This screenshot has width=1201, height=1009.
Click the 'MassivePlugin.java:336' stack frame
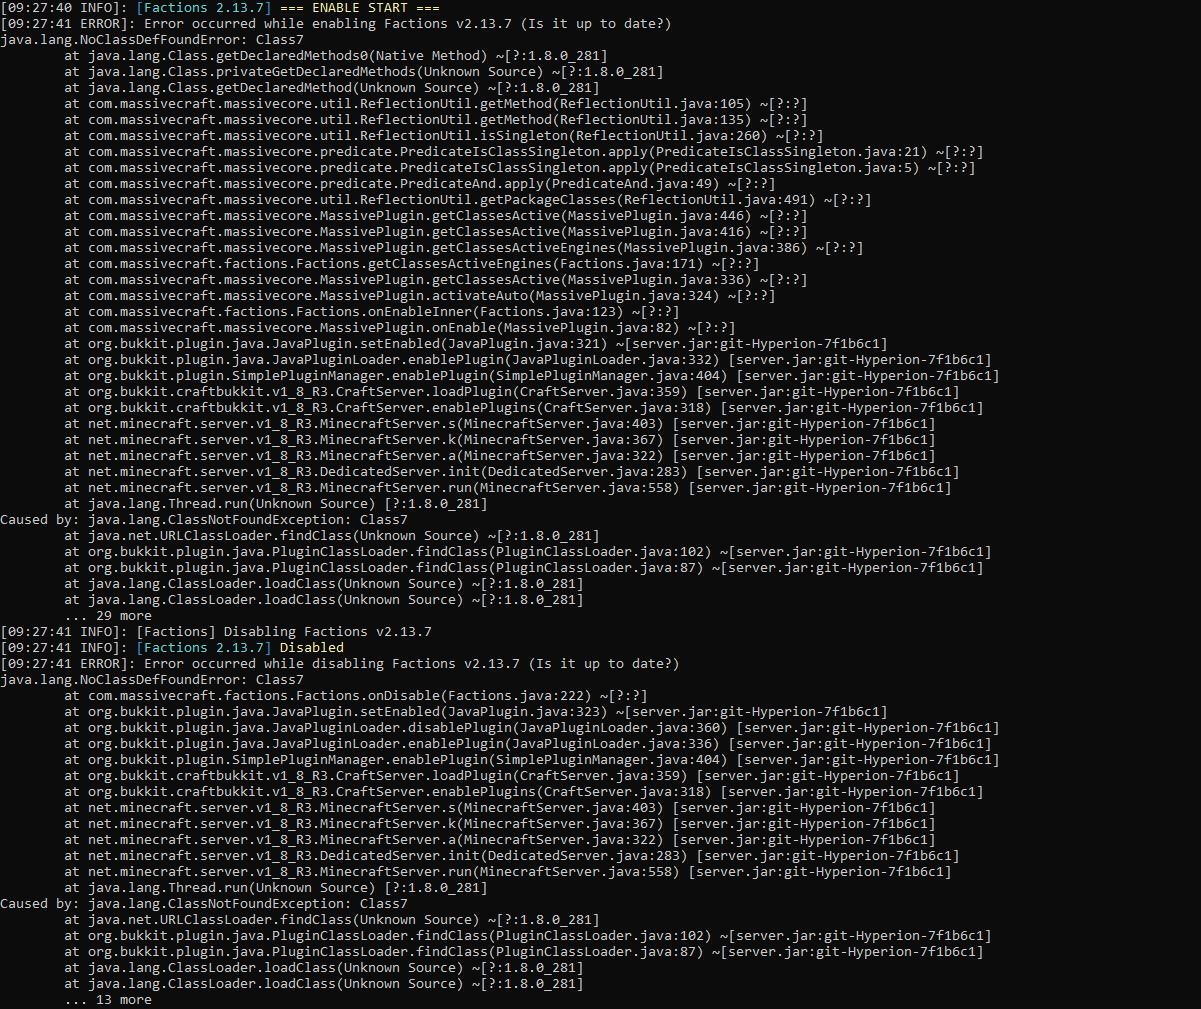click(x=435, y=279)
